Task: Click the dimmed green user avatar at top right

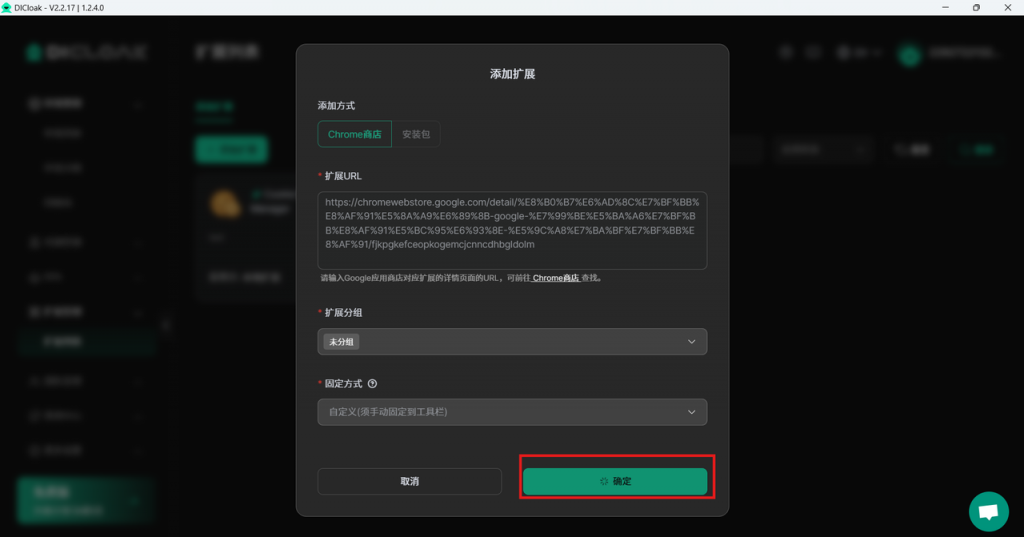Action: pos(909,53)
